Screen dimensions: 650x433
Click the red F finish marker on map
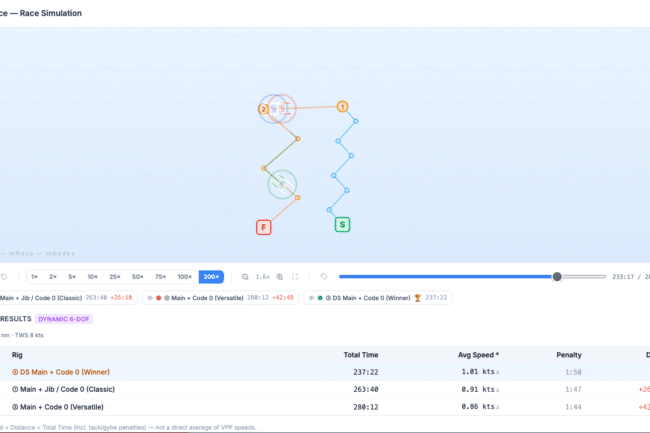(264, 227)
